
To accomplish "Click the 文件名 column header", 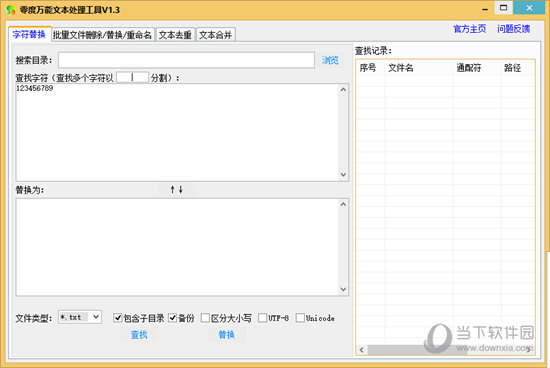I will click(418, 68).
